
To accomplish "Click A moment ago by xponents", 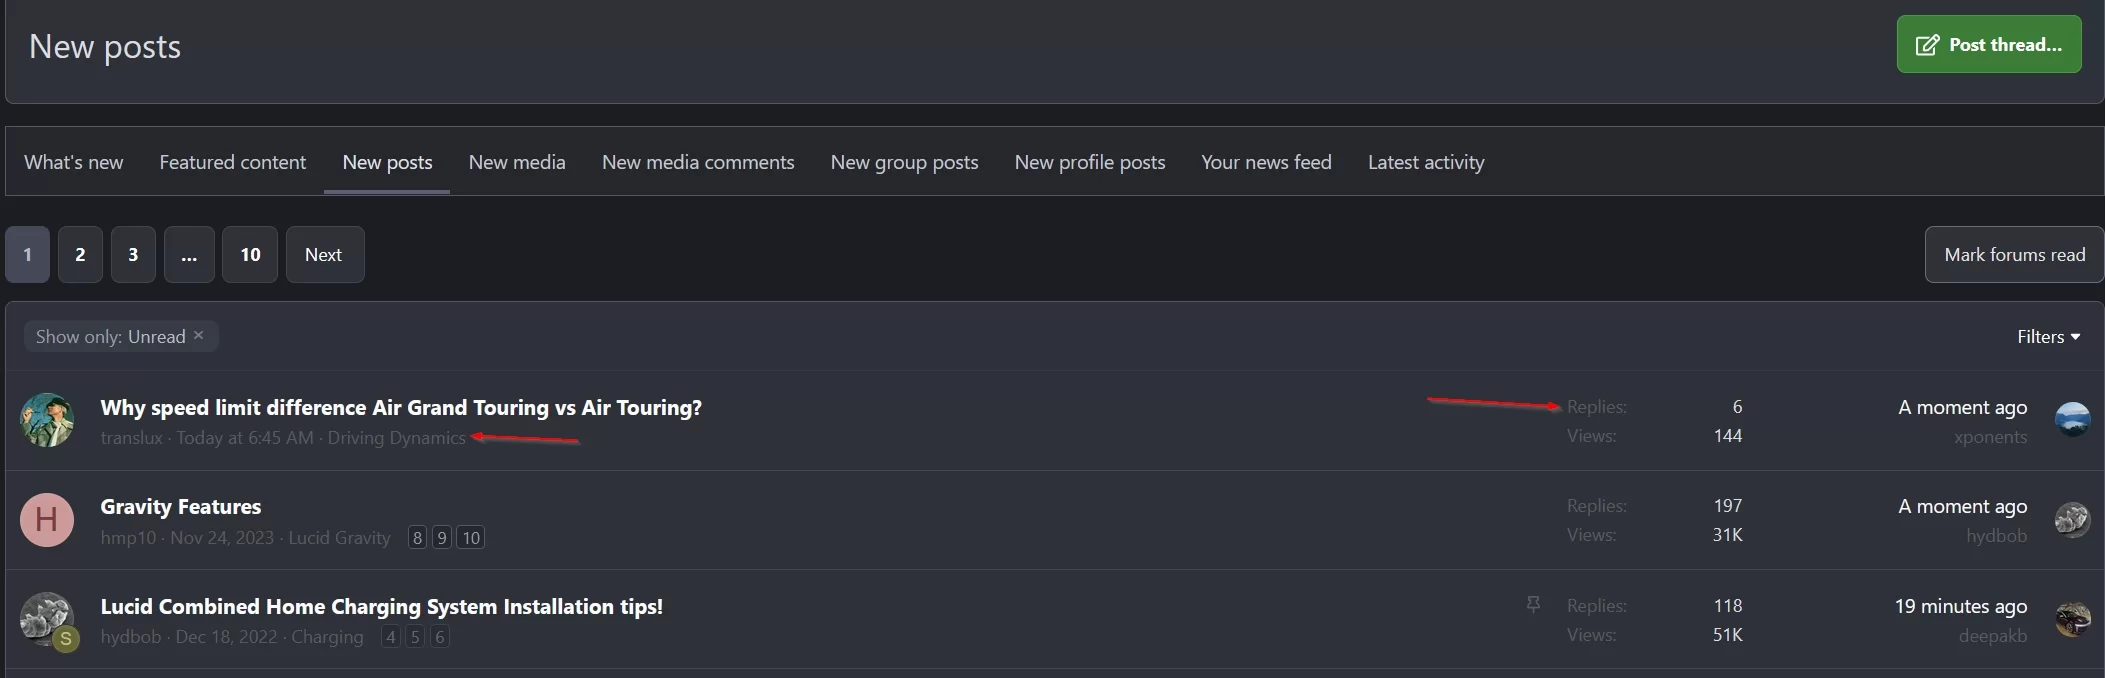I will (1962, 407).
